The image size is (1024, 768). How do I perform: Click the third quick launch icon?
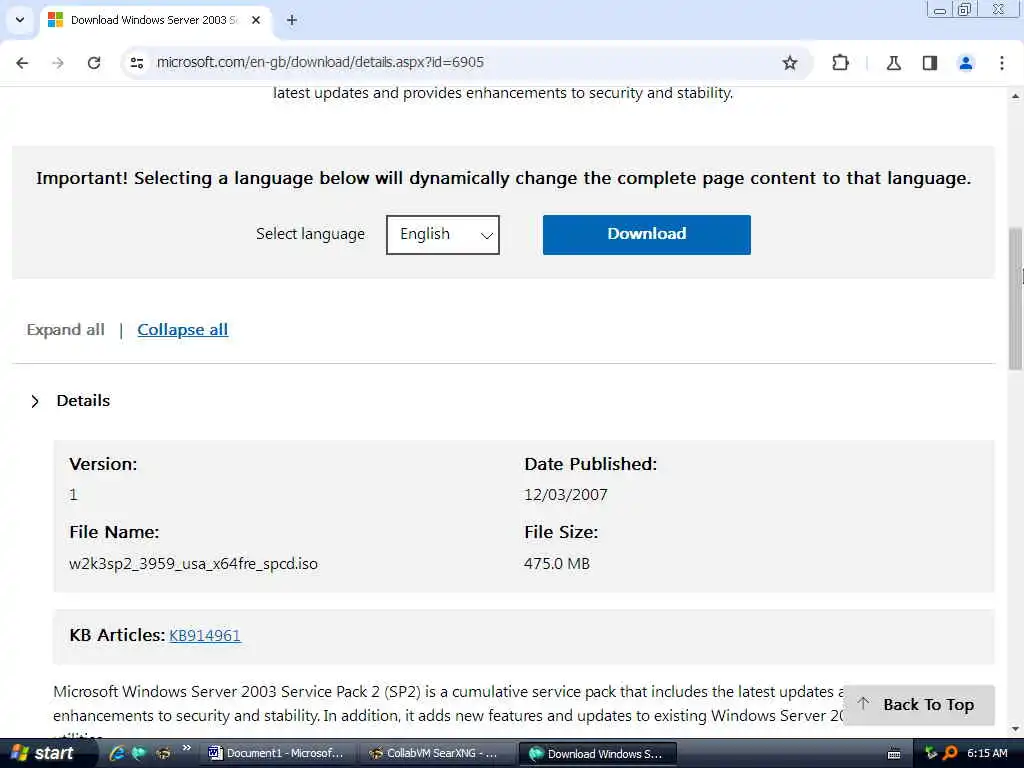[163, 753]
